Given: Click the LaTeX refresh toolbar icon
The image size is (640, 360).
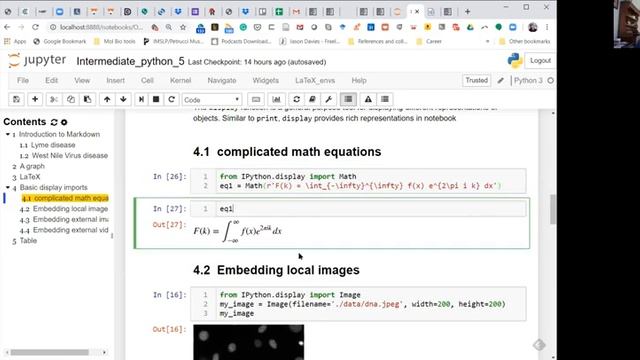Looking at the screenshot, I should (297, 99).
